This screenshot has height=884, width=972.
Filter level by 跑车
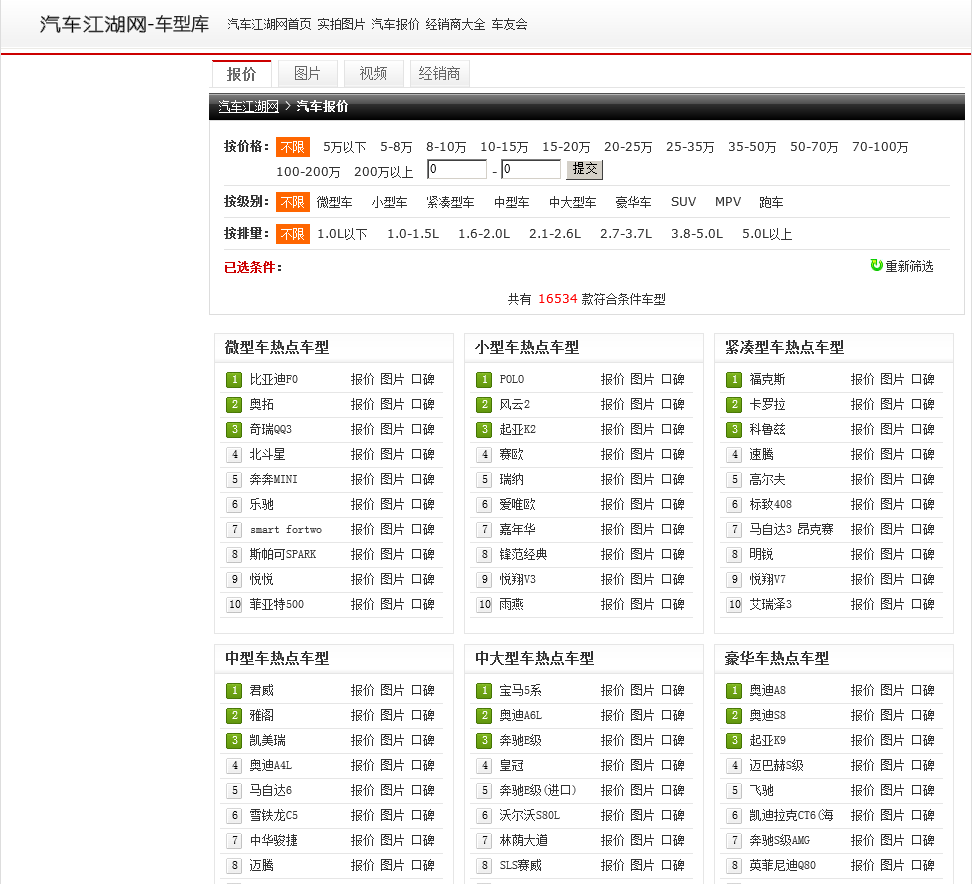coord(771,202)
